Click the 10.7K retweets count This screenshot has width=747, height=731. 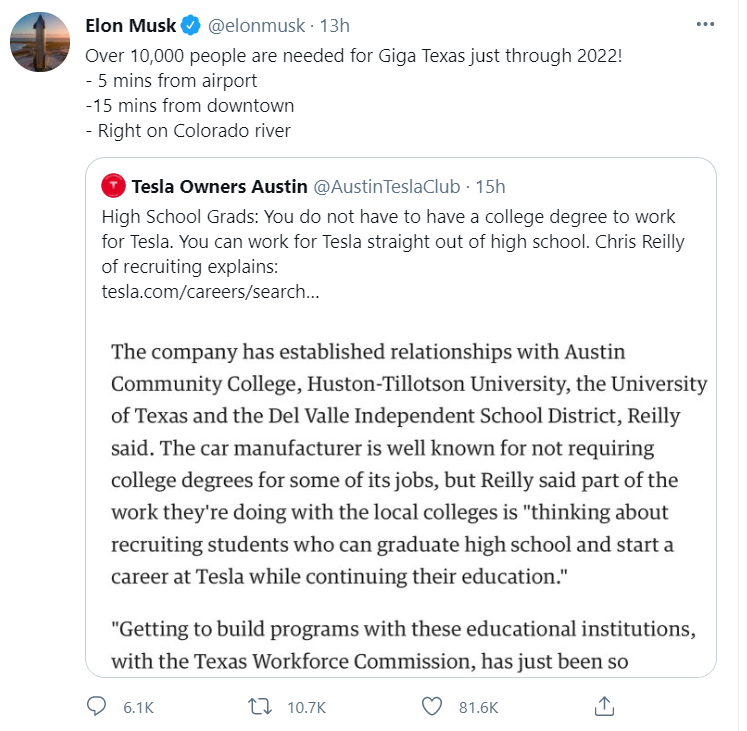306,707
